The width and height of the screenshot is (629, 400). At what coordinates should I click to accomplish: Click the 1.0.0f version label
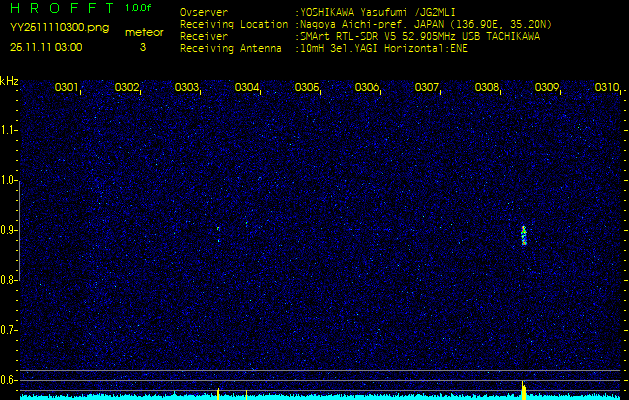tap(139, 8)
